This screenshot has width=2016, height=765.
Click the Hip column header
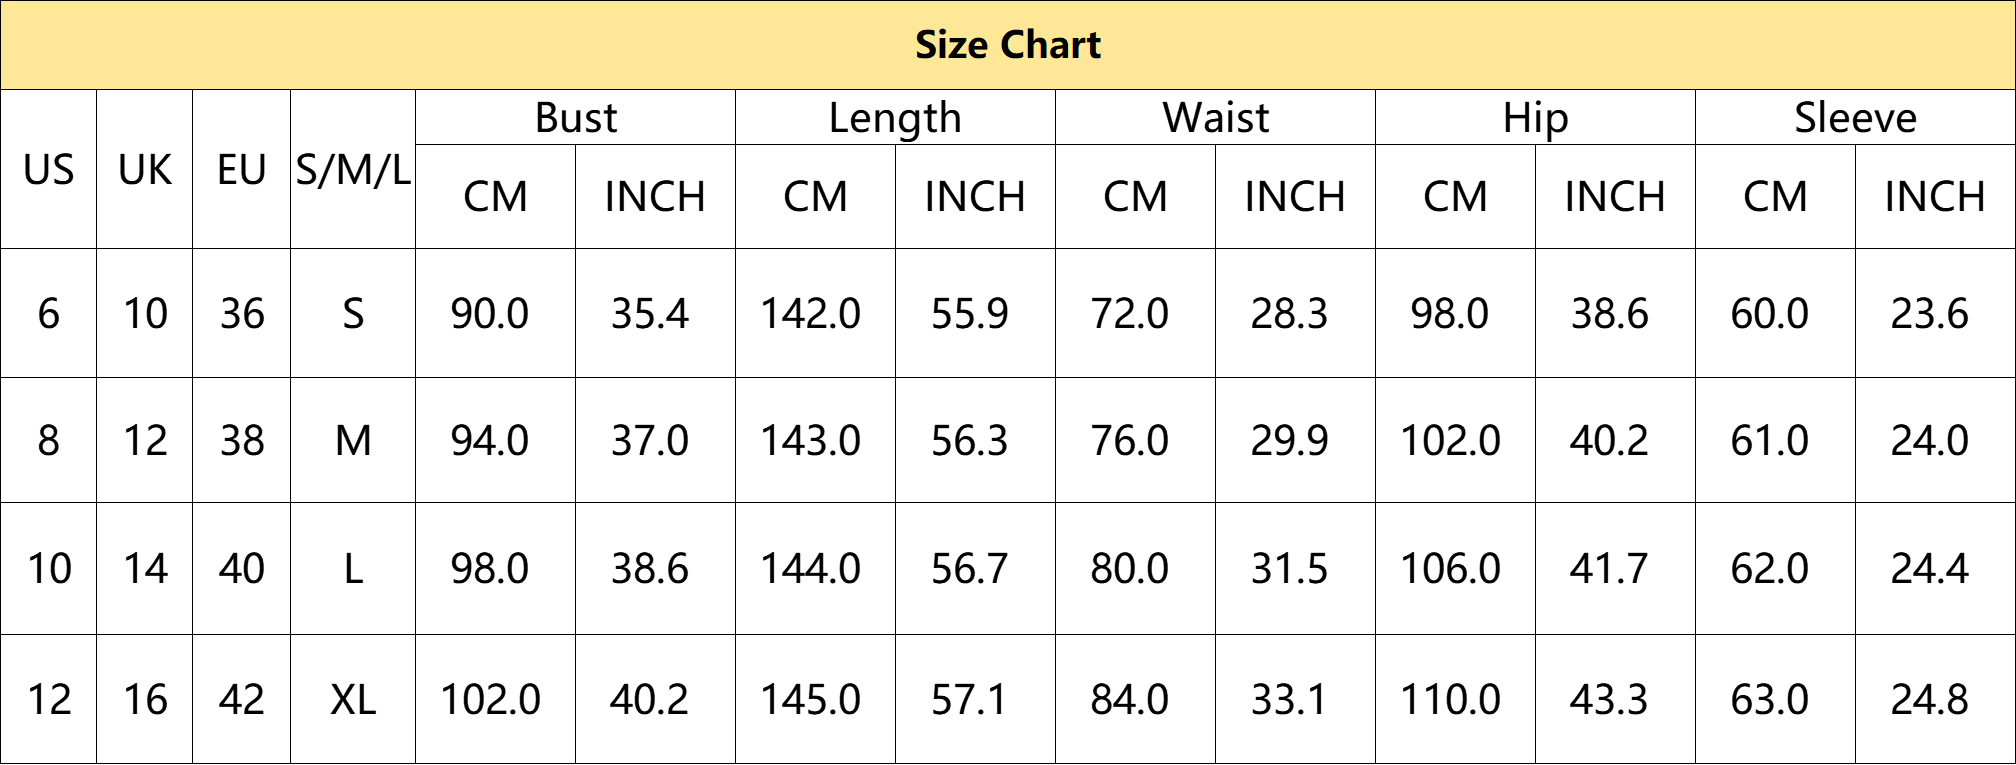pos(1535,118)
